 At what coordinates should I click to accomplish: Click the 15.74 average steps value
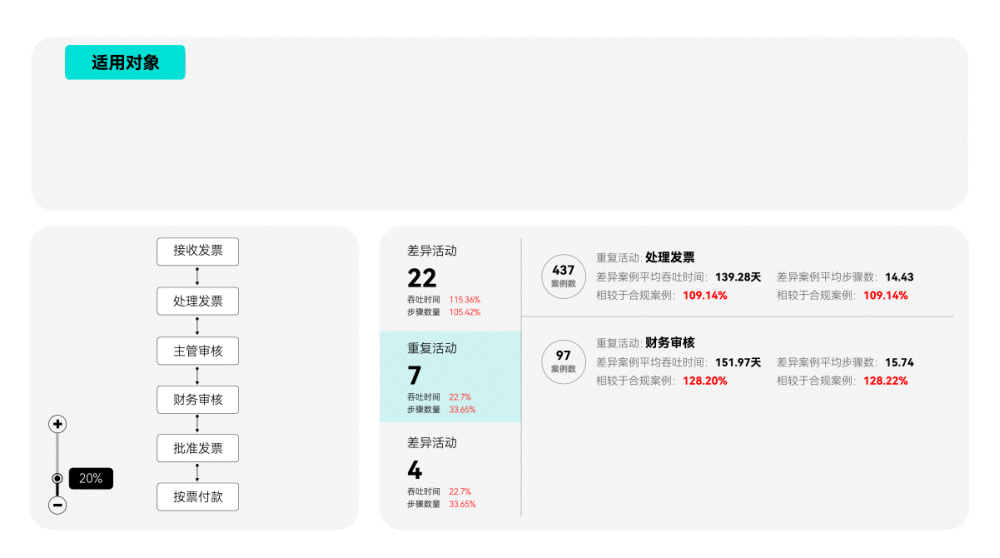tap(899, 362)
